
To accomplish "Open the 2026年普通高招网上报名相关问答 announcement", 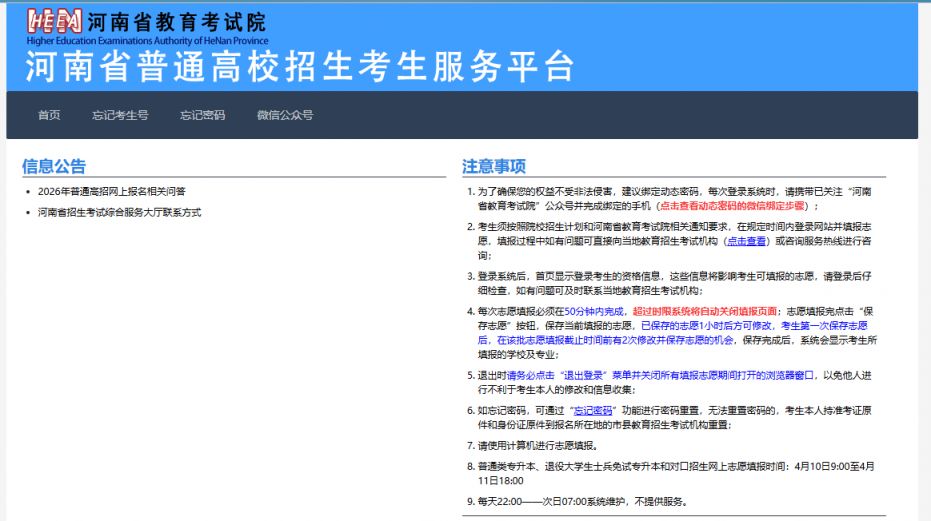I will coord(112,191).
